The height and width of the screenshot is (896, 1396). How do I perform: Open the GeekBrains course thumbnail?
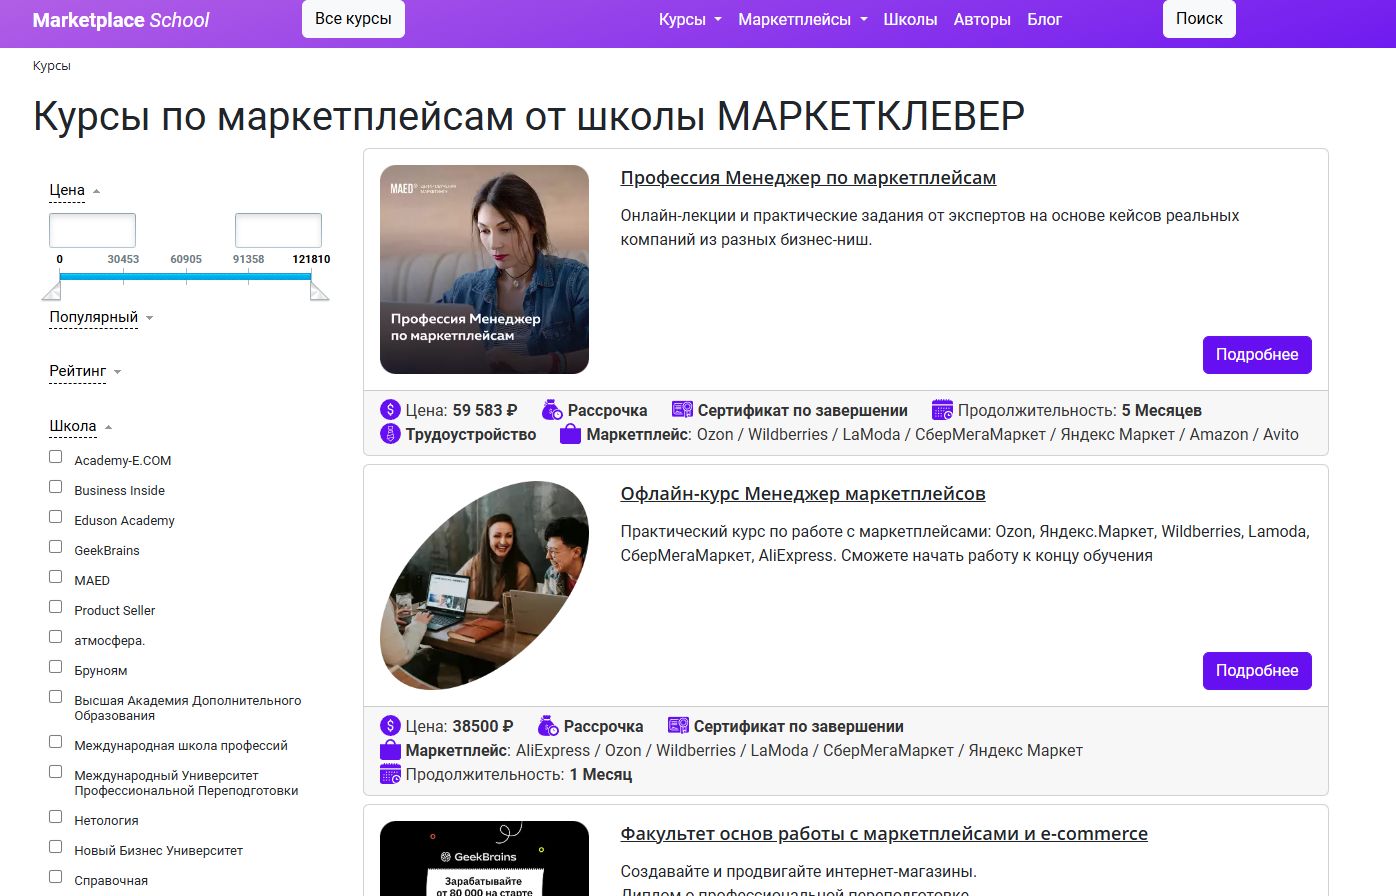[x=484, y=858]
